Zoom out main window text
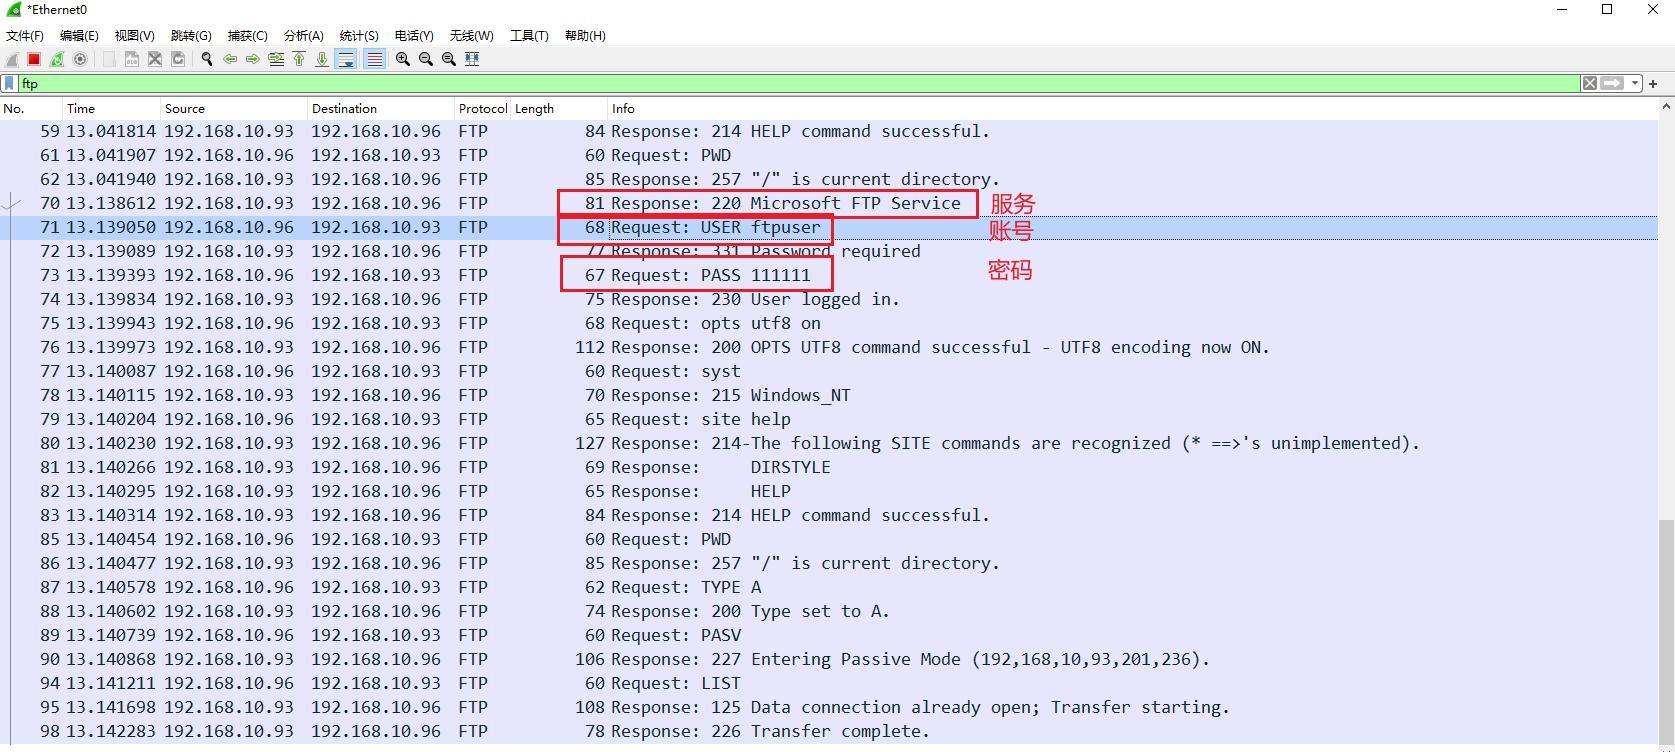Viewport: 1675px width, 752px height. pyautogui.click(x=426, y=59)
